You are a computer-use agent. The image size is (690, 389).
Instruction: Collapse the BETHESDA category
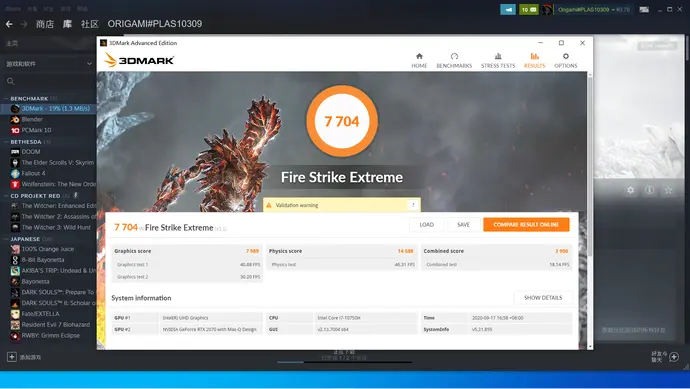tap(7, 142)
